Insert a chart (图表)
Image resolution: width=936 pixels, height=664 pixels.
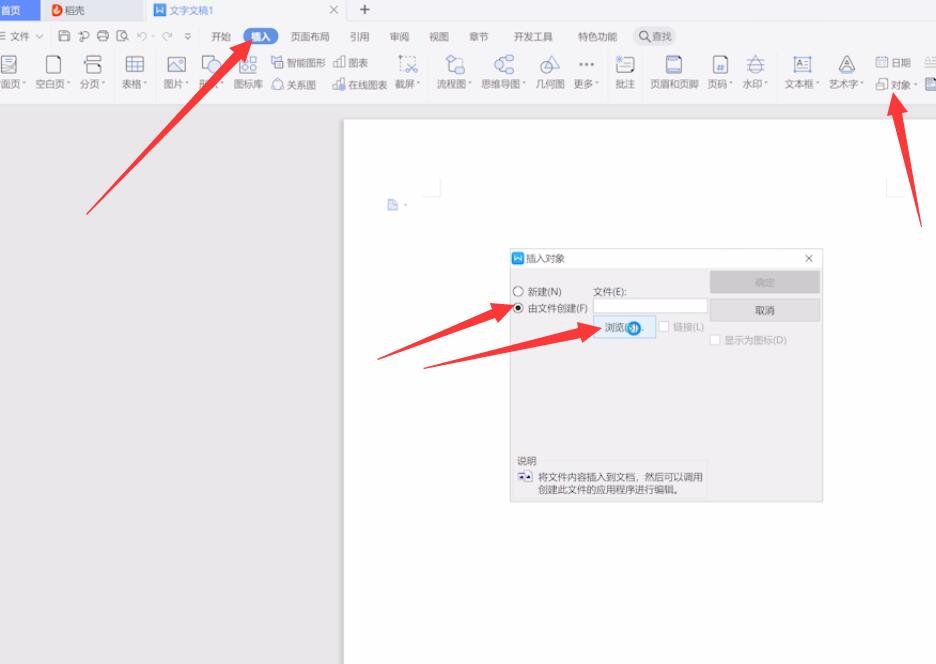[350, 62]
